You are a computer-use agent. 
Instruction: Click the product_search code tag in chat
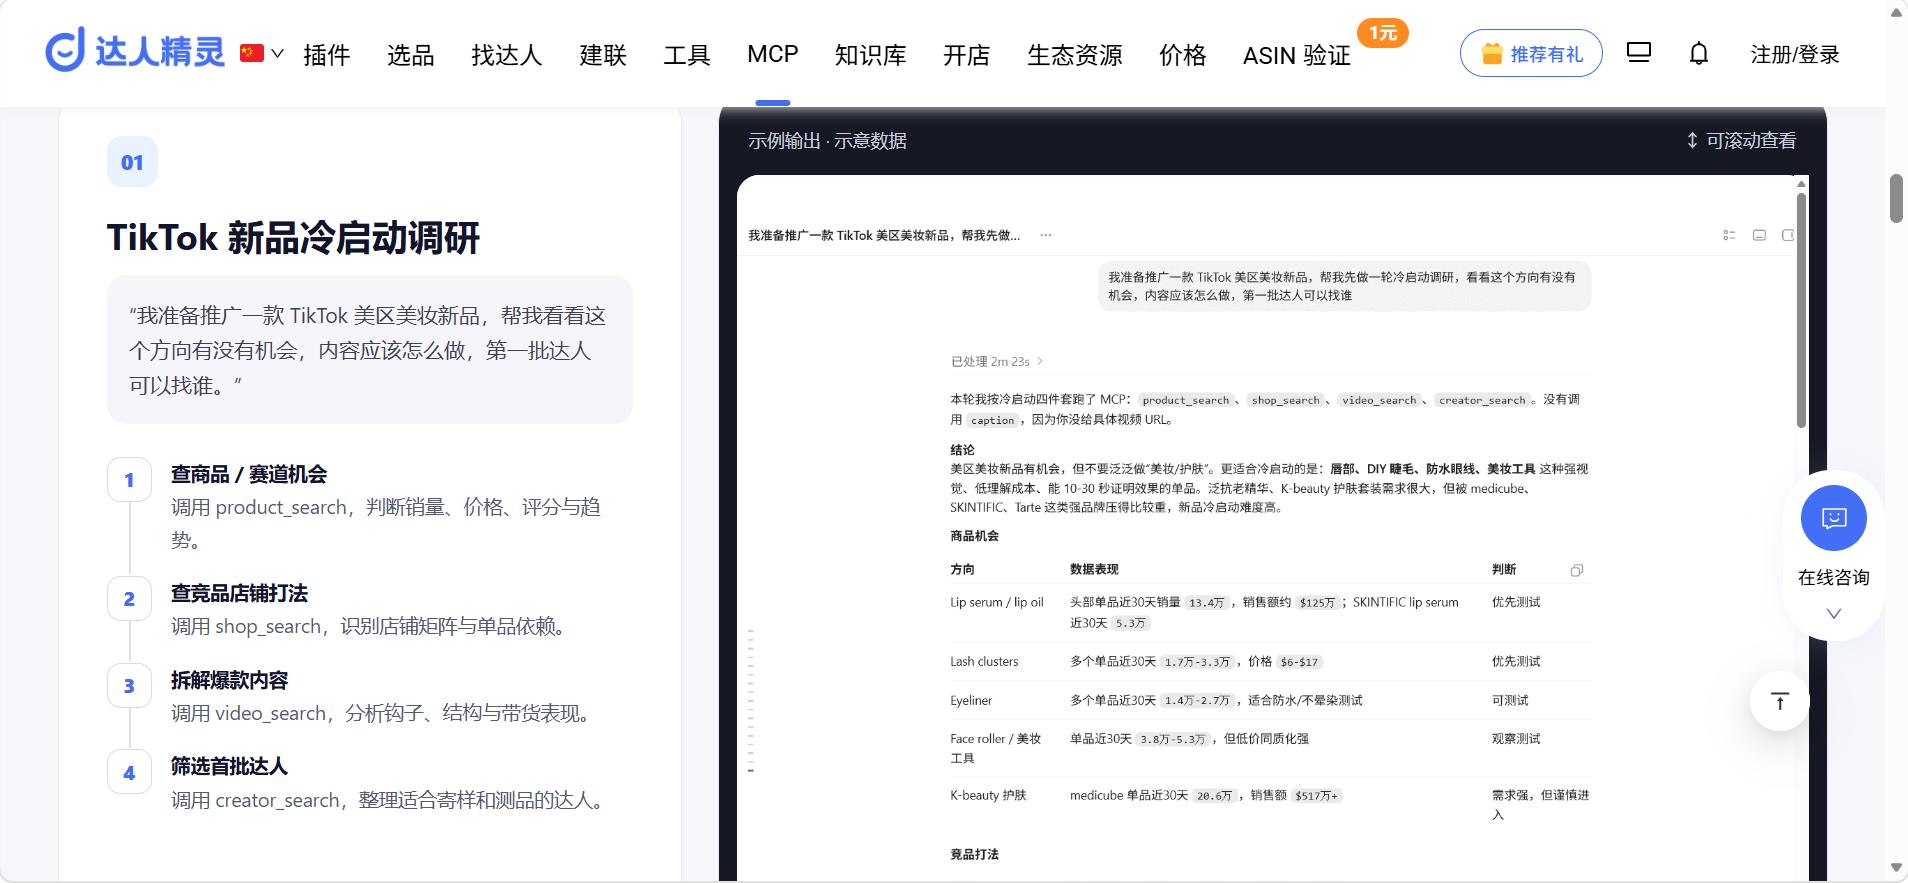(1186, 400)
